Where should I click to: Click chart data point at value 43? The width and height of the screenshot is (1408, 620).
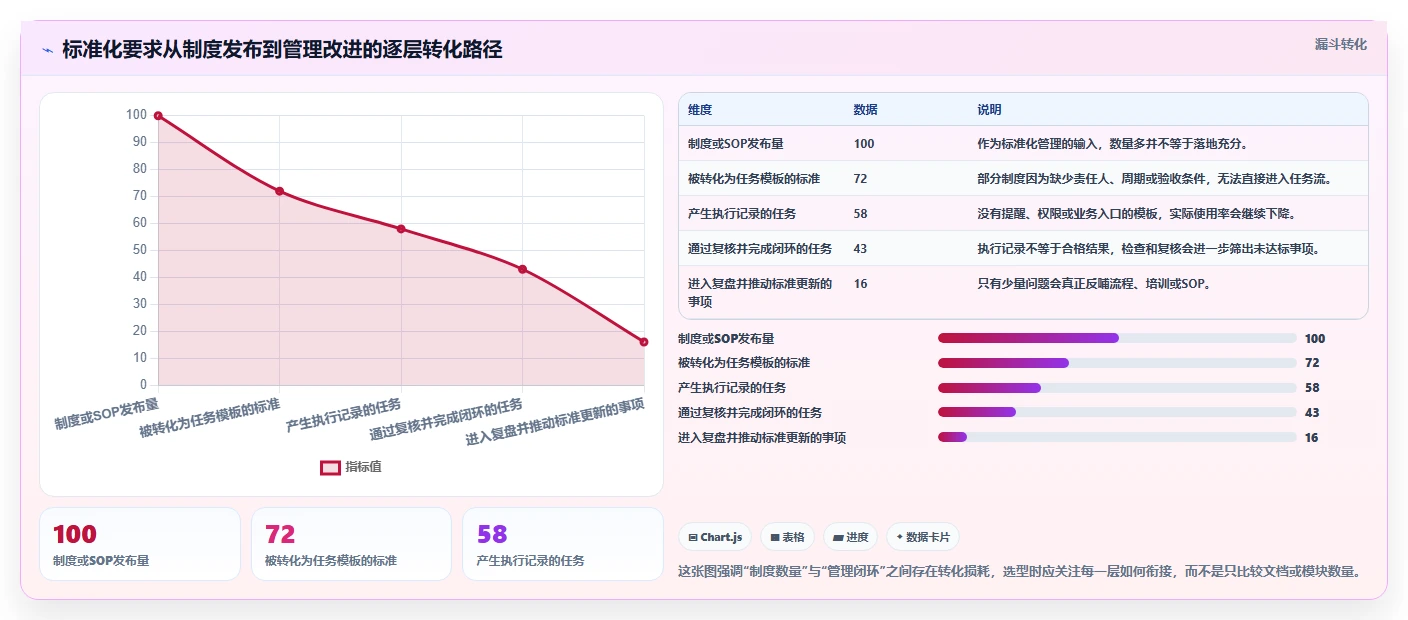[x=523, y=269]
